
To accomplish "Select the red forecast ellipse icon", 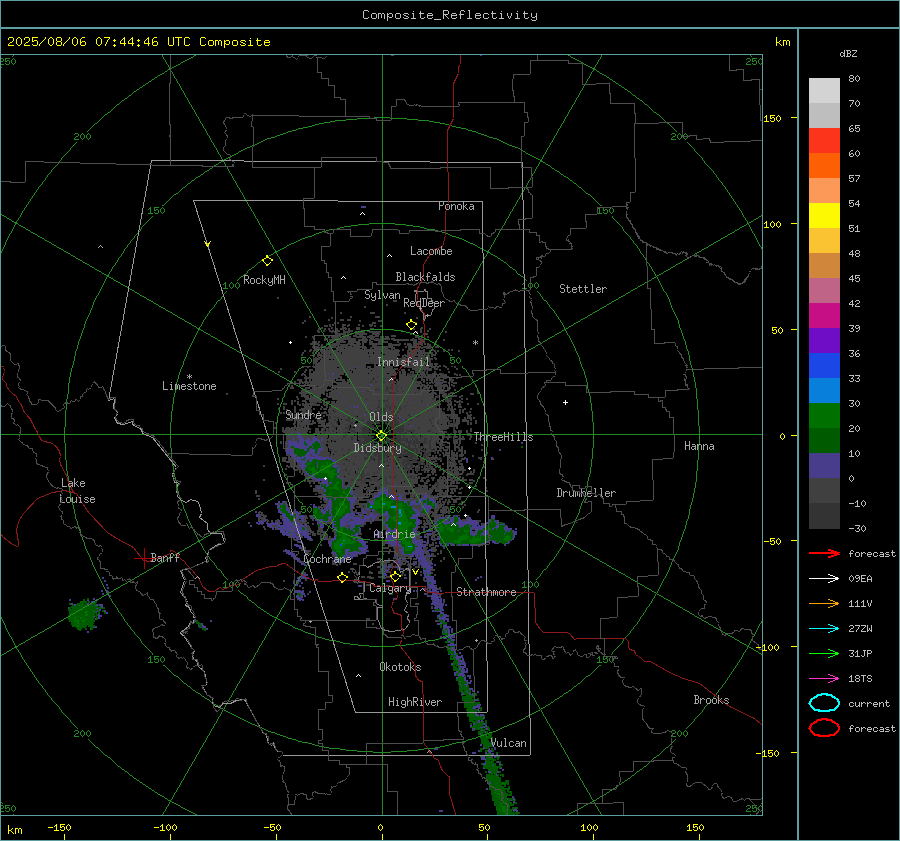I will point(824,728).
